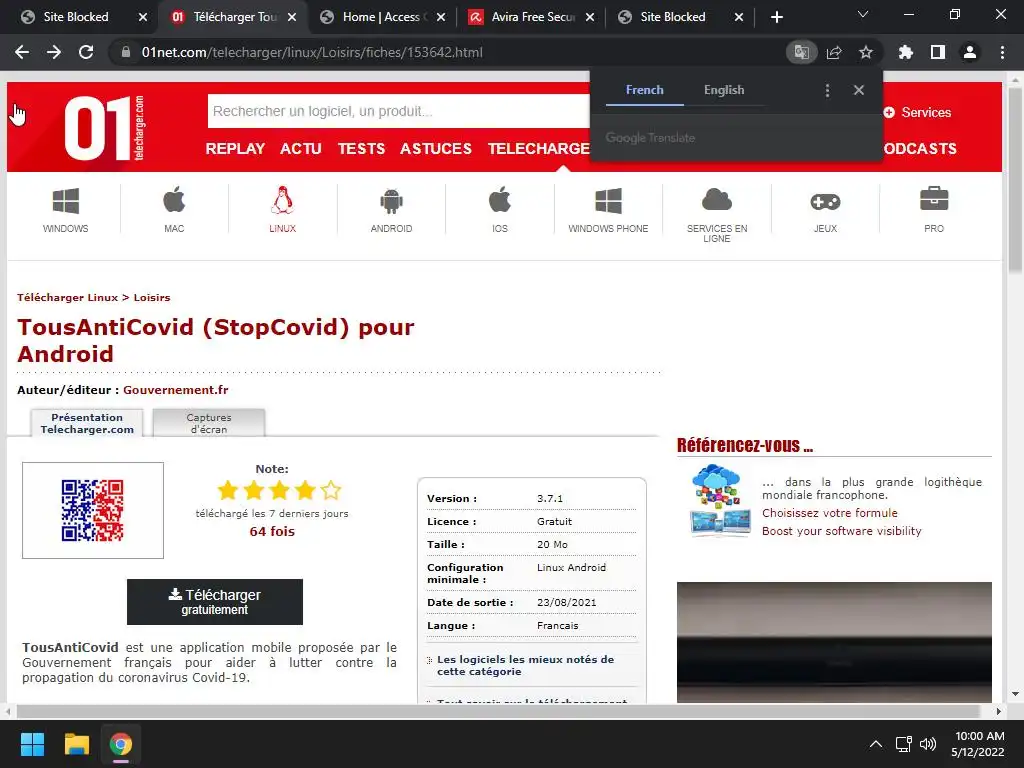Reload the current page

[x=86, y=52]
